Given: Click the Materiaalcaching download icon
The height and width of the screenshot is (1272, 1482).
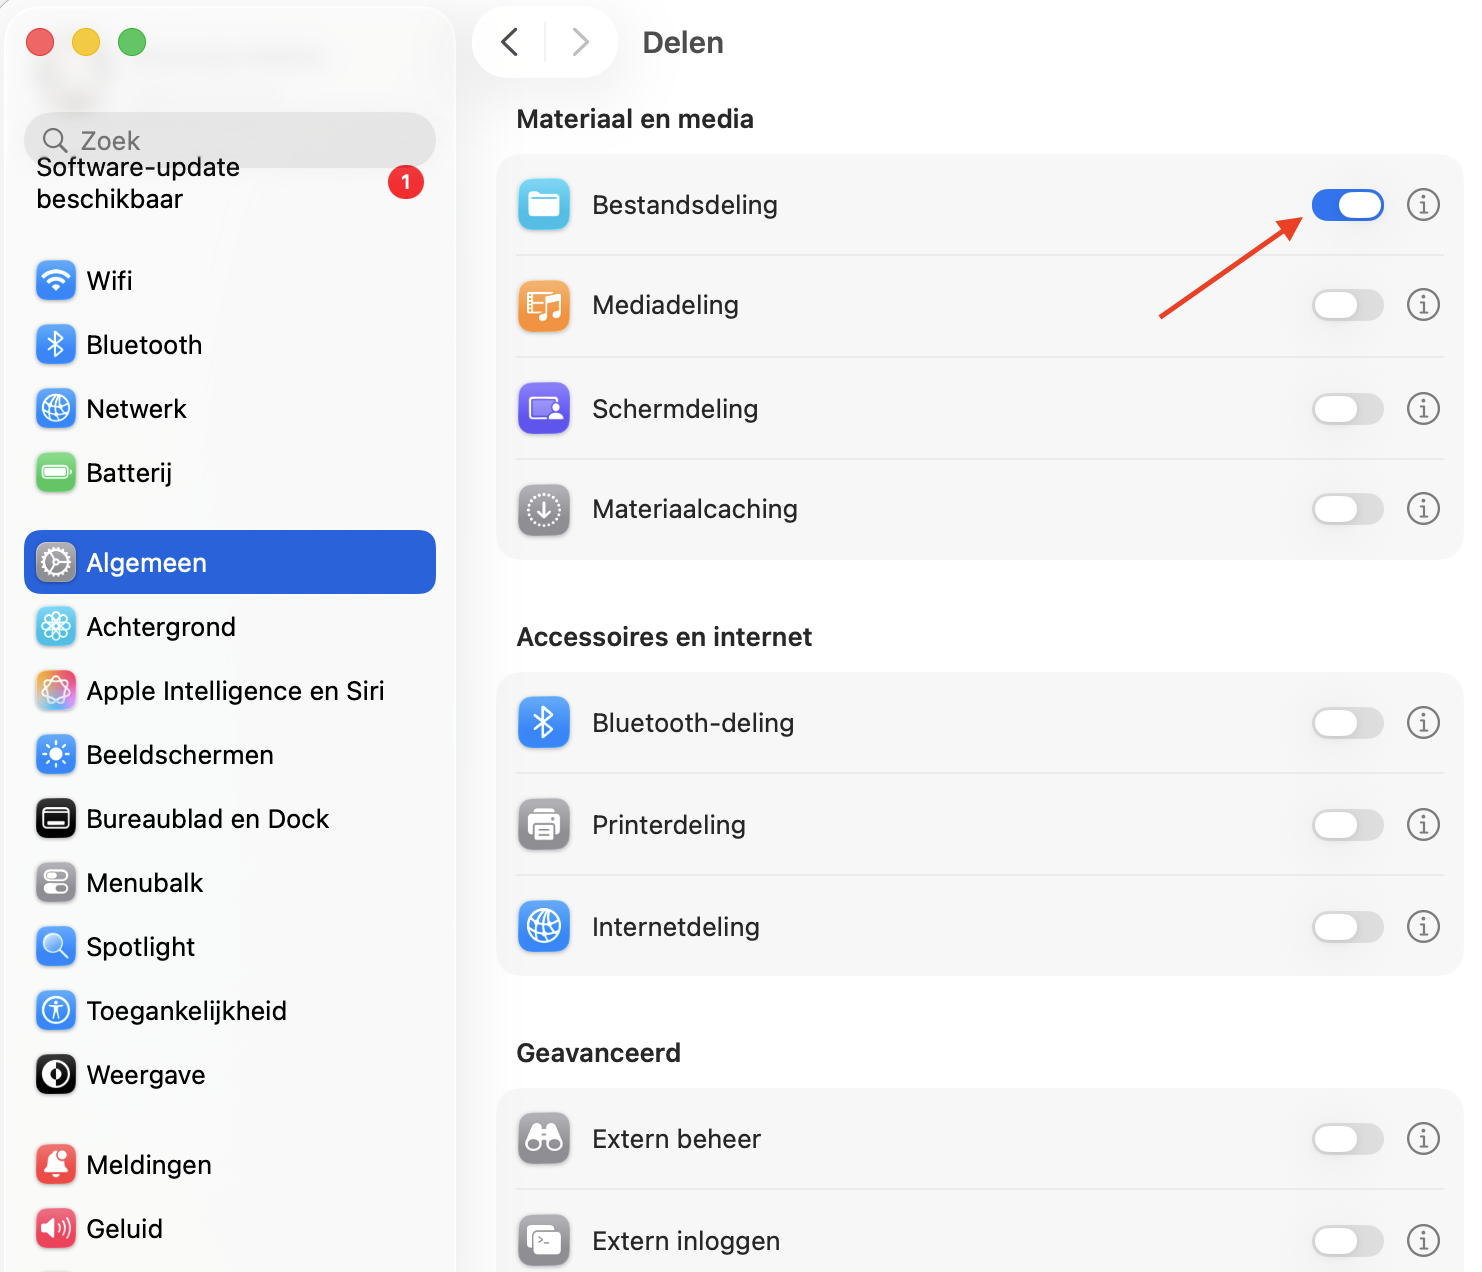Looking at the screenshot, I should [543, 510].
